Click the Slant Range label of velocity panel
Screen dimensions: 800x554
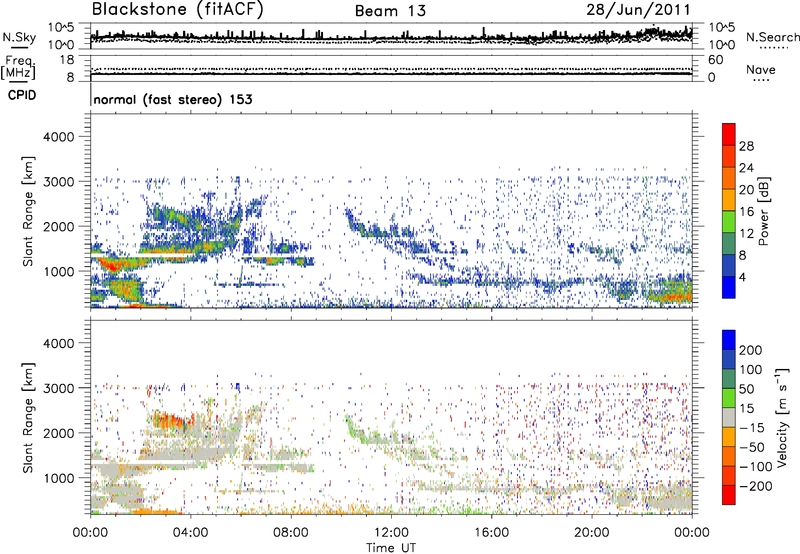(x=28, y=418)
